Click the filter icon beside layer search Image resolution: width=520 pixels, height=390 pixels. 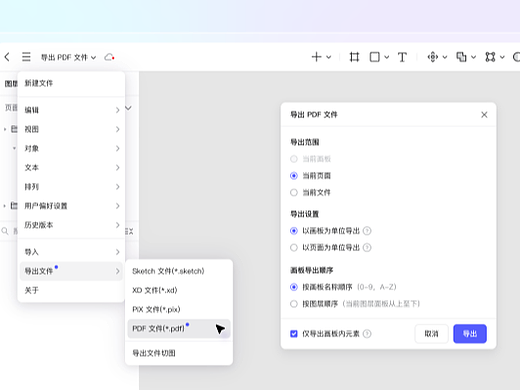pos(129,231)
